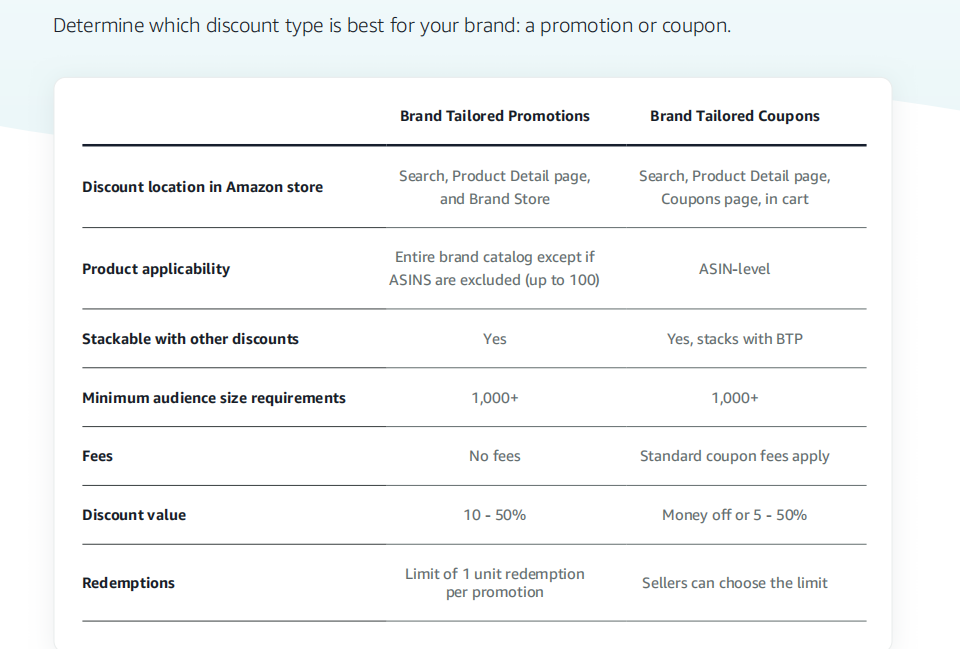Image resolution: width=960 pixels, height=649 pixels.
Task: Click 'Entire brand catalog except if' text
Action: point(495,257)
